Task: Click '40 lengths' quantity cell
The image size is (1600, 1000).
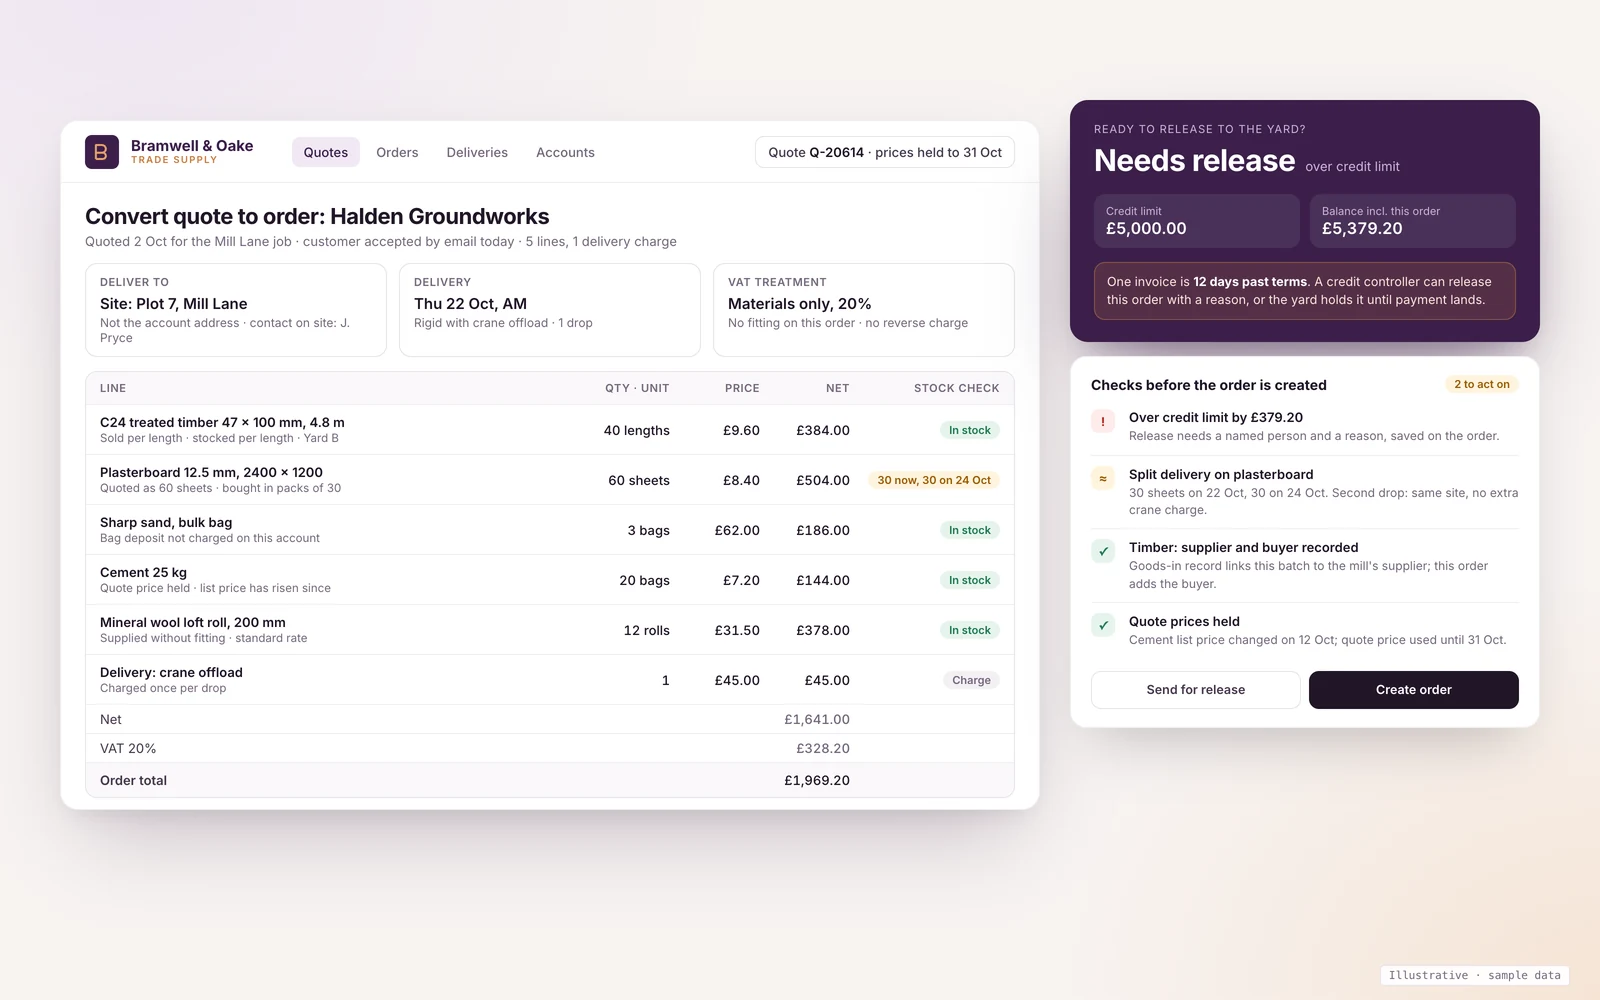Action: (637, 430)
